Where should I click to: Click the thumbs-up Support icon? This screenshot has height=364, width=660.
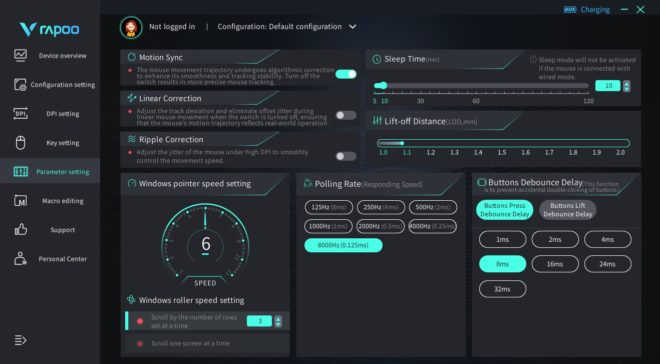[x=20, y=230]
